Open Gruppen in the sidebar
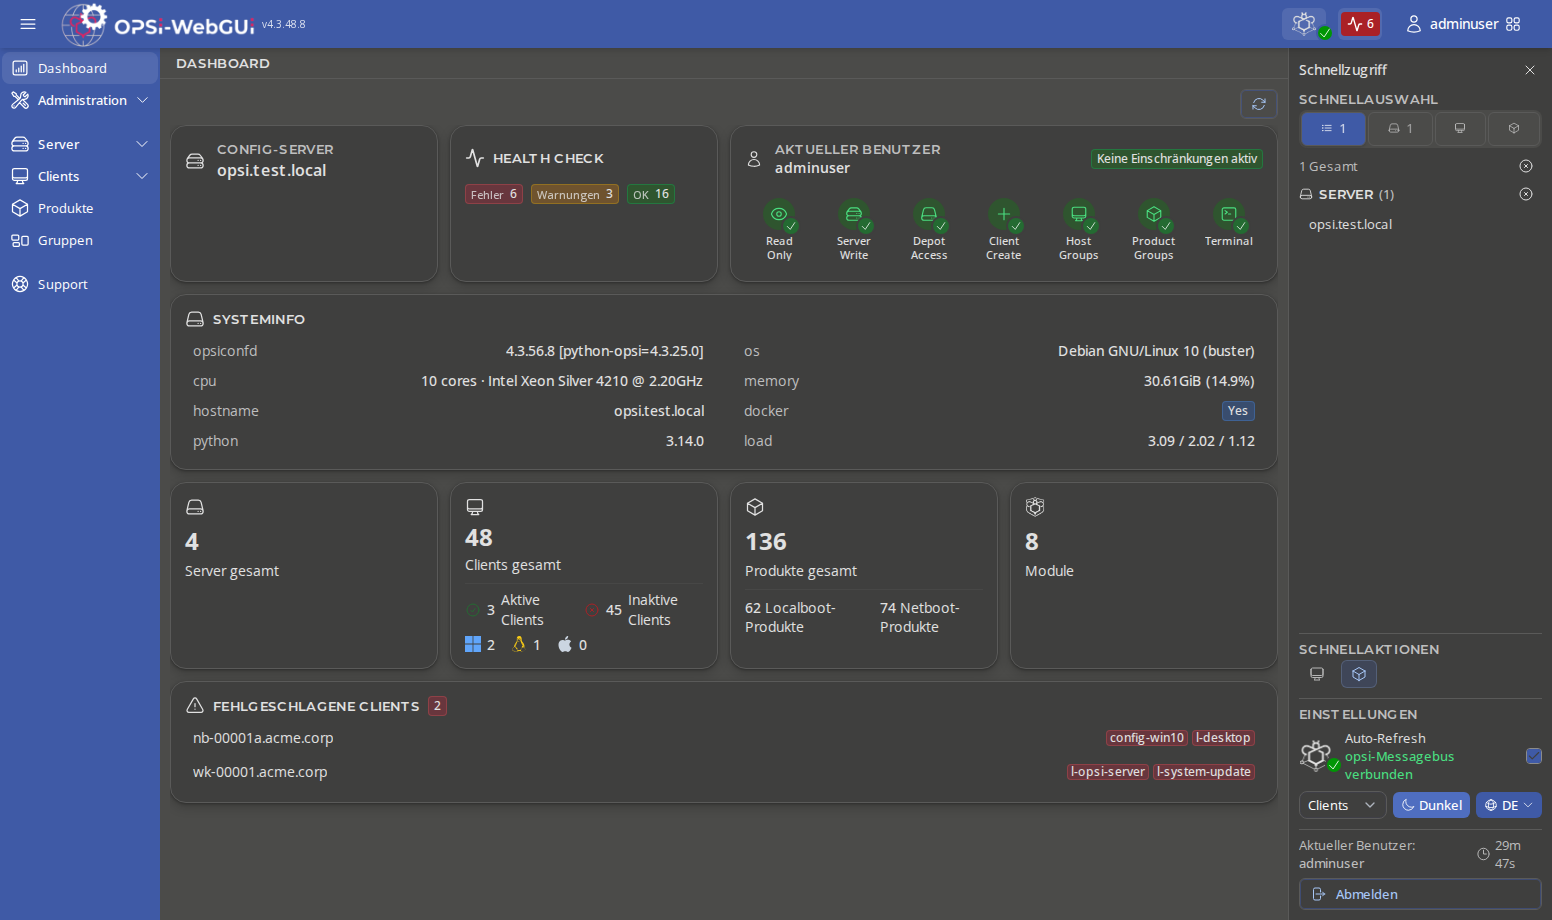This screenshot has width=1552, height=920. [79, 240]
